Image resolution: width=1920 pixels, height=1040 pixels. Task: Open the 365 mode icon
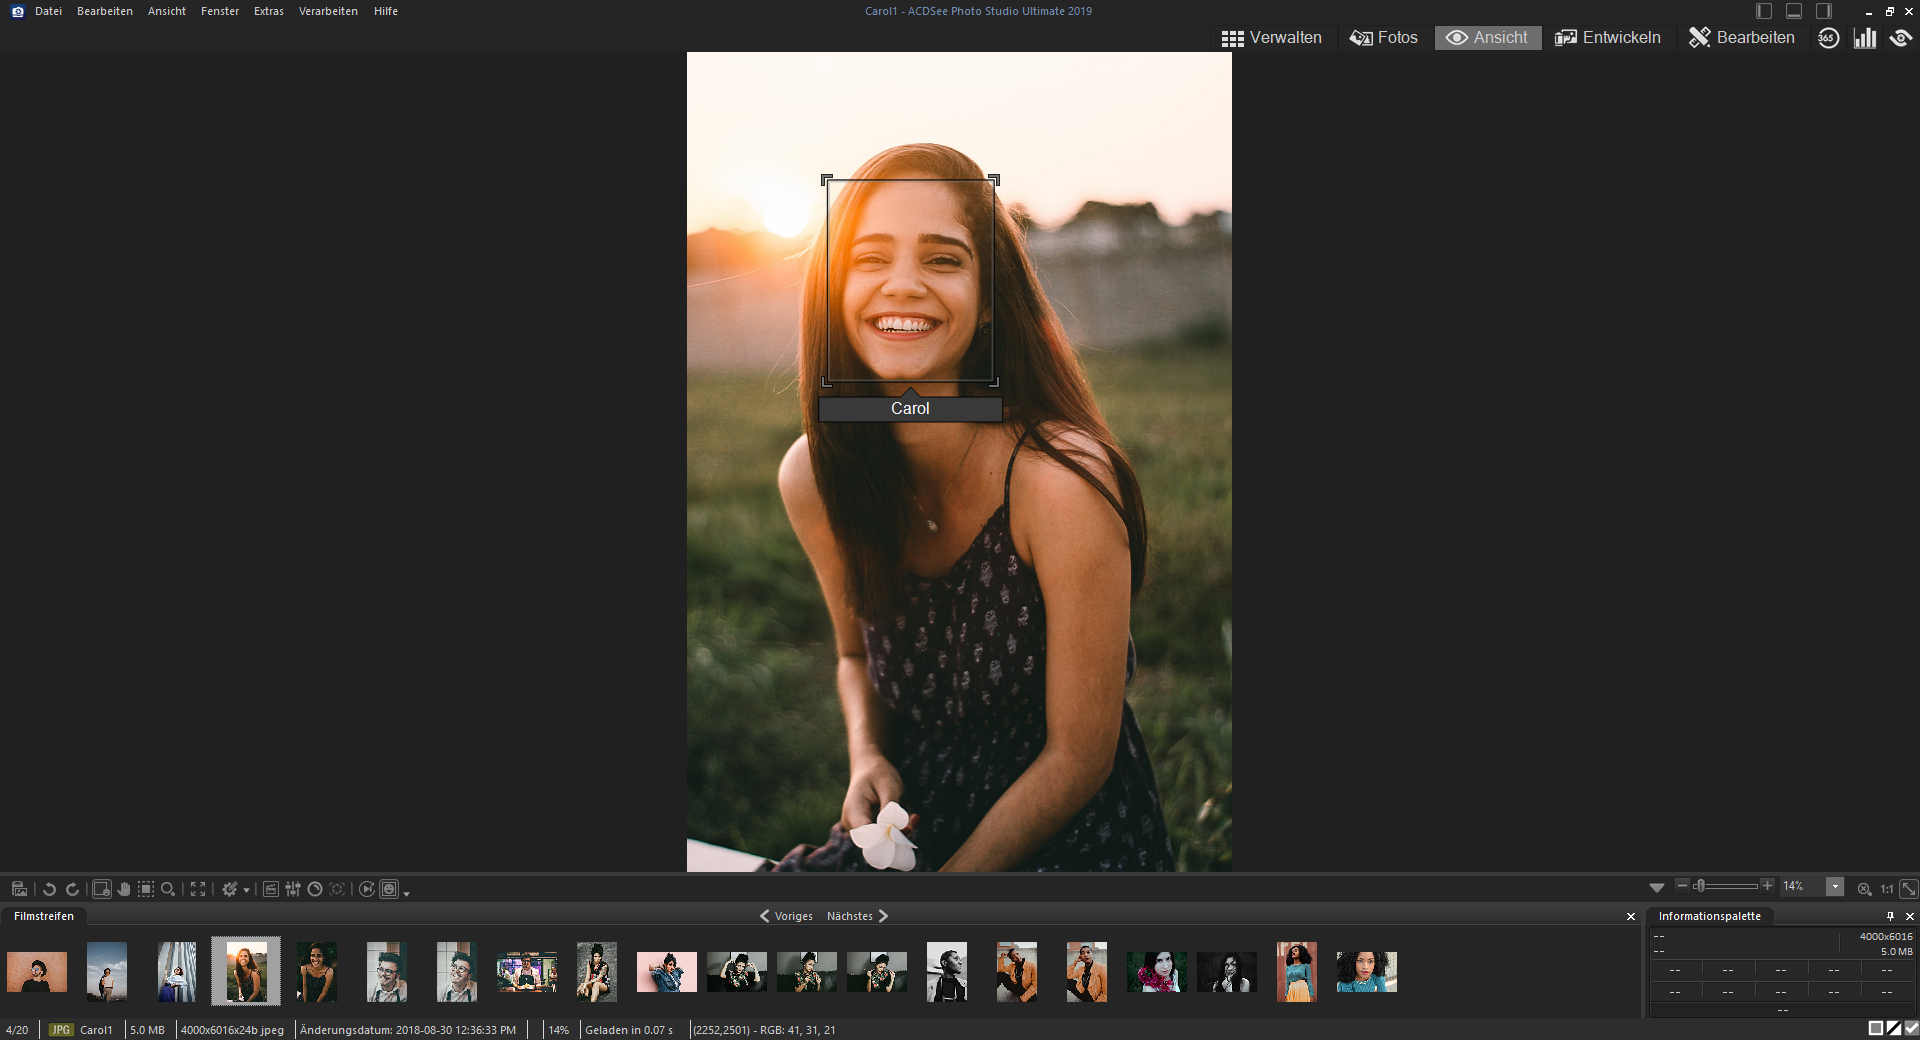point(1828,38)
